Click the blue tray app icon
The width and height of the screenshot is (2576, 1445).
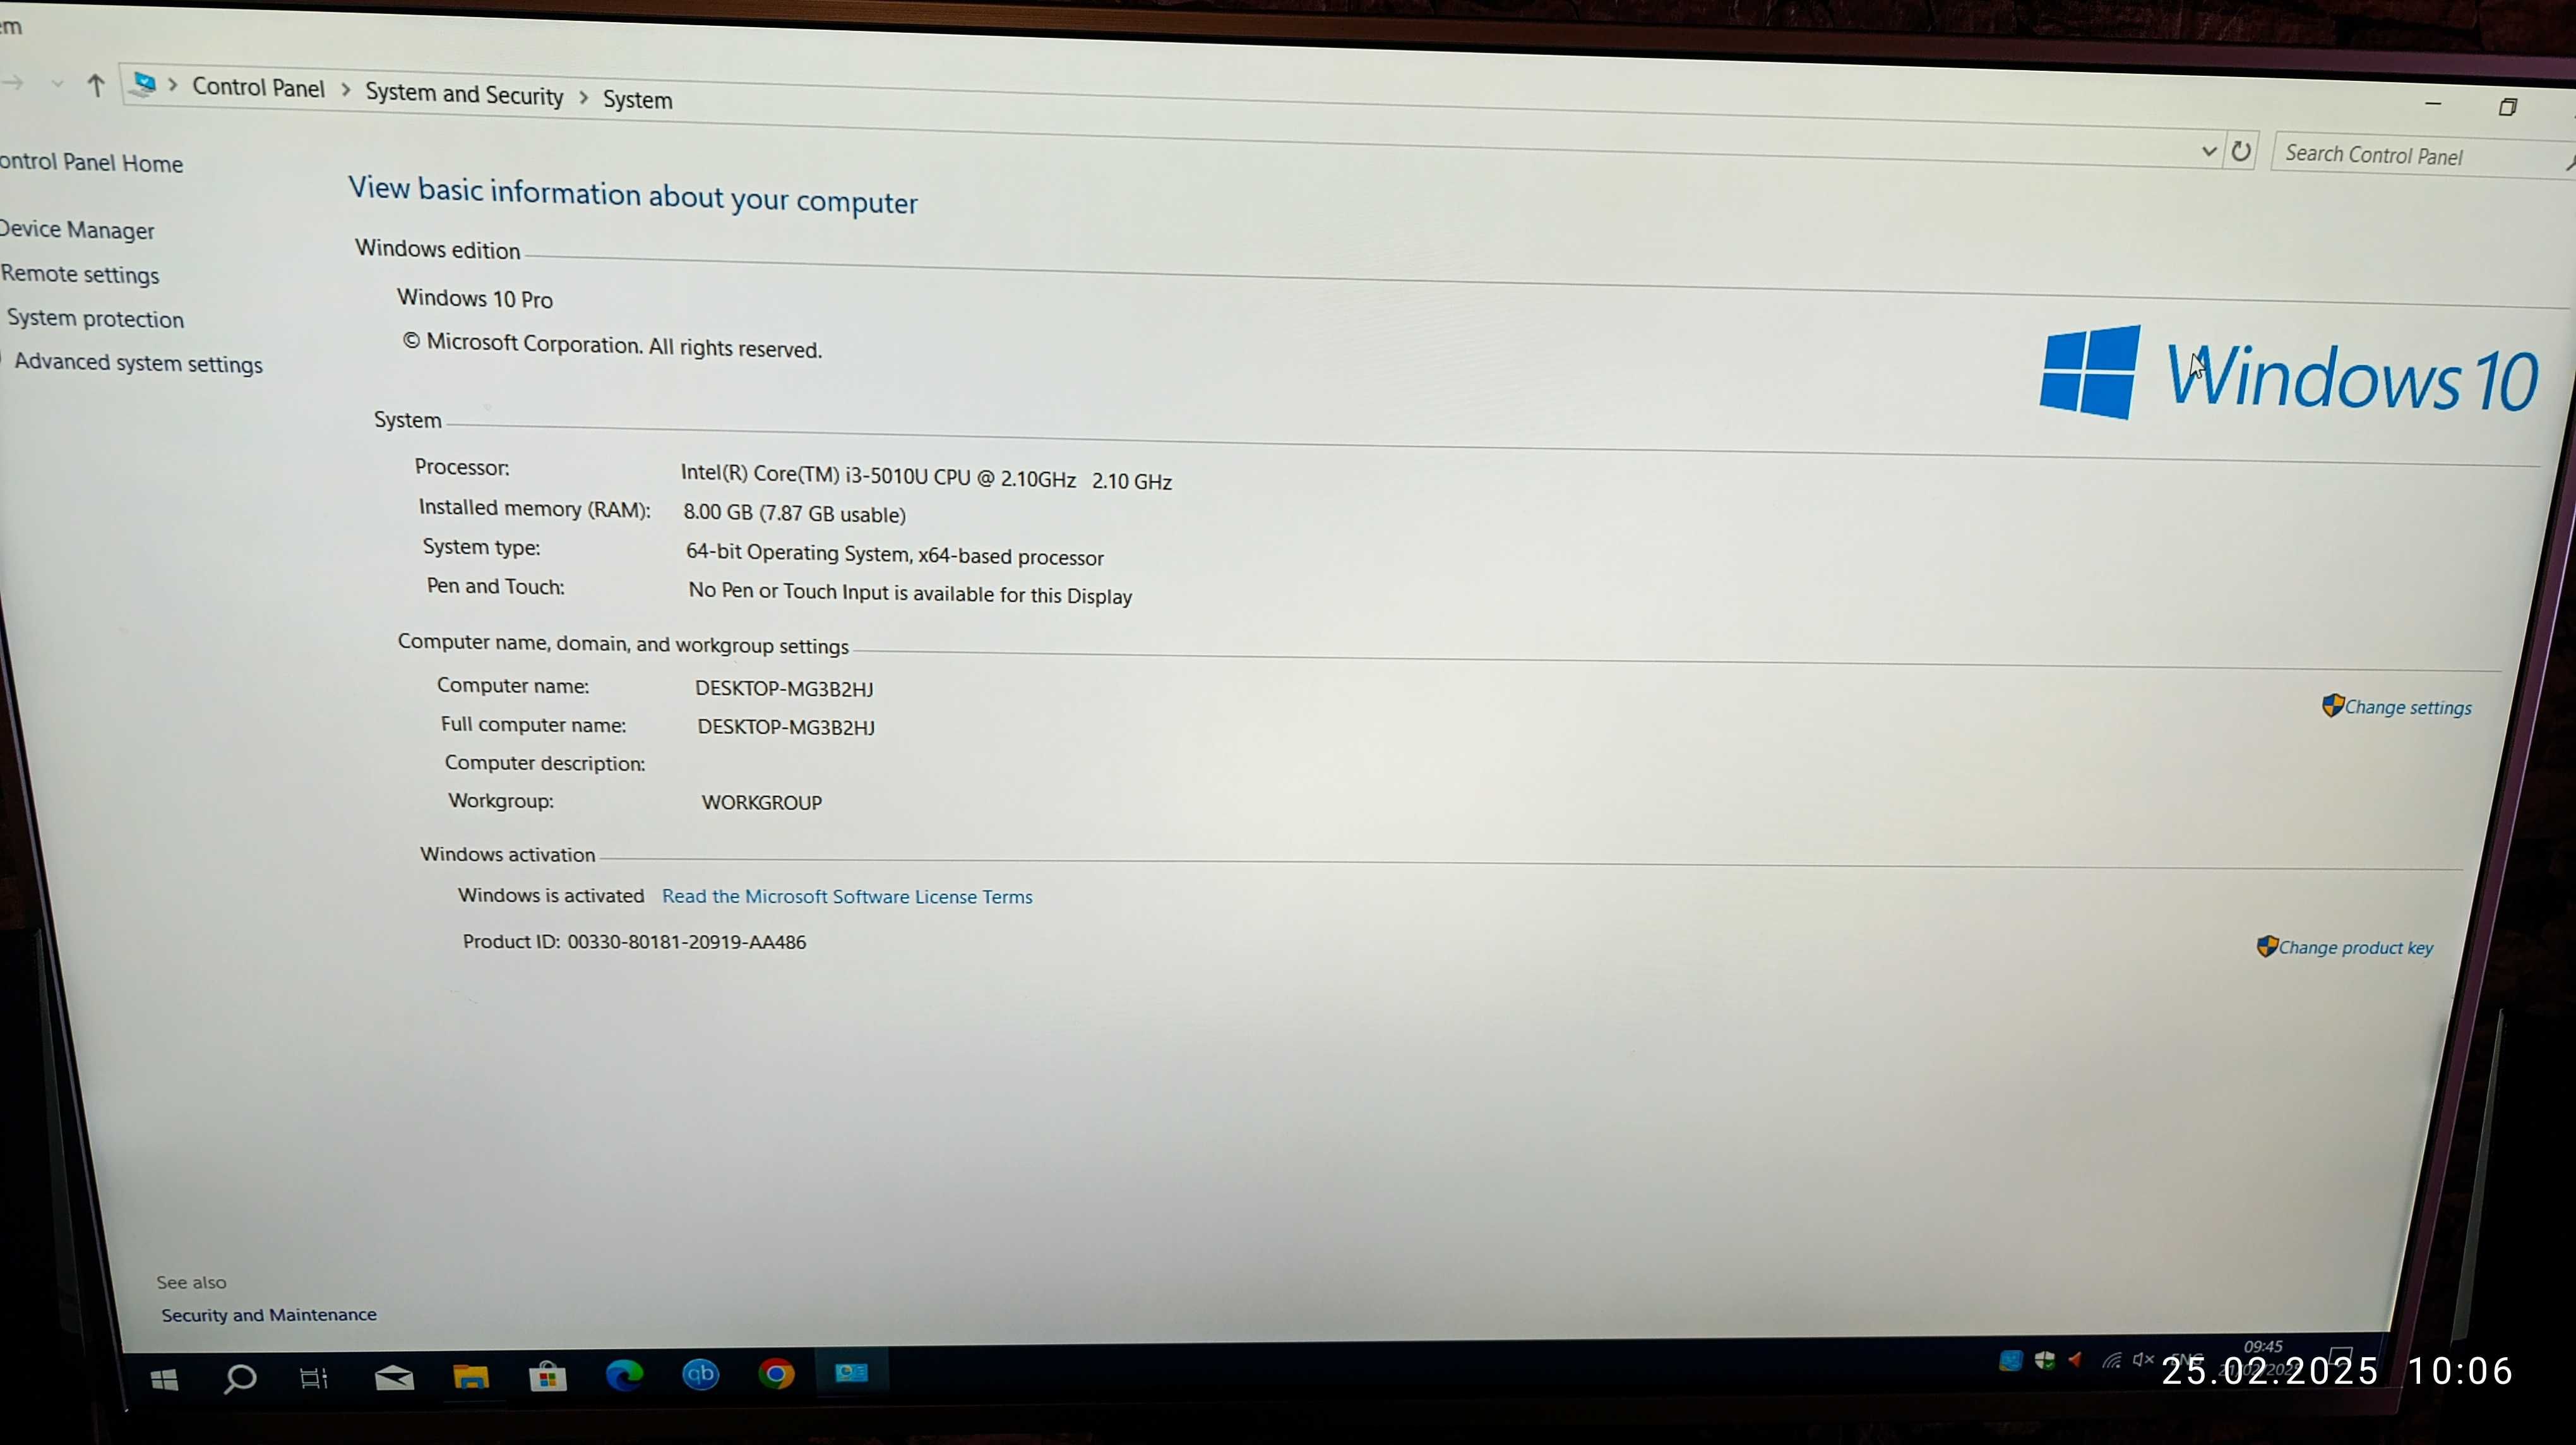[x=2010, y=1360]
